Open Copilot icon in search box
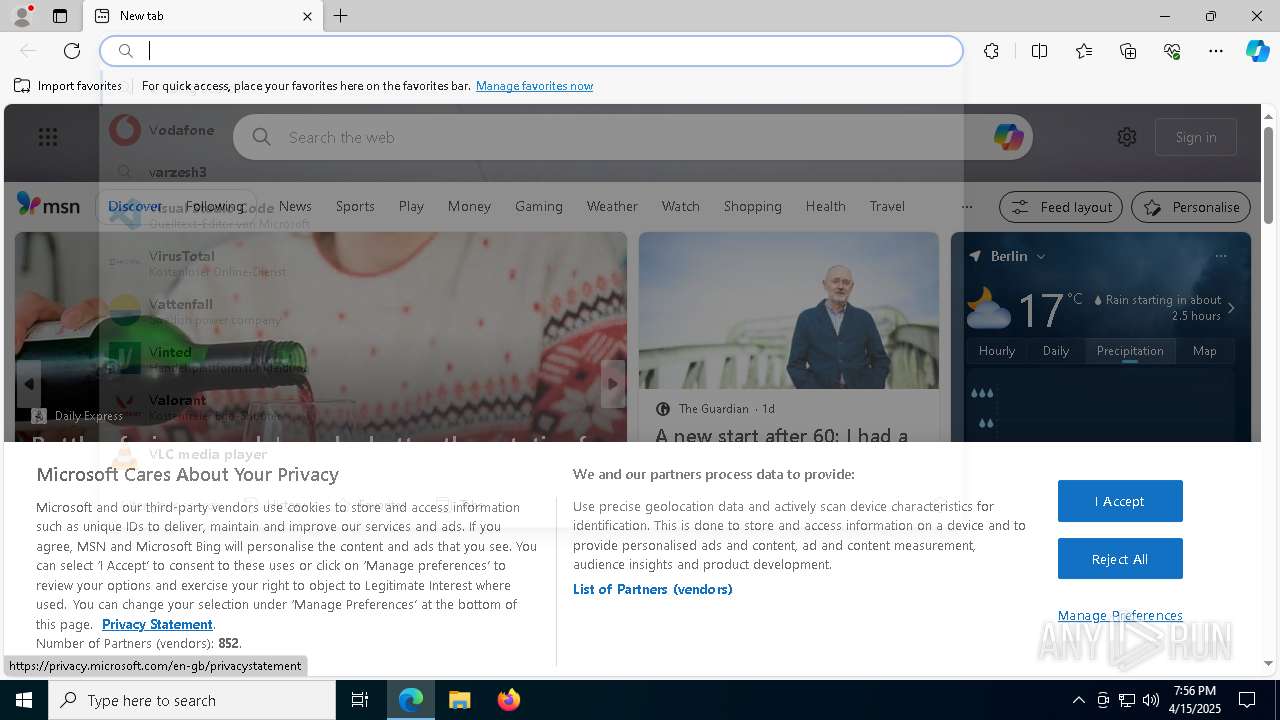The width and height of the screenshot is (1280, 720). (1008, 137)
